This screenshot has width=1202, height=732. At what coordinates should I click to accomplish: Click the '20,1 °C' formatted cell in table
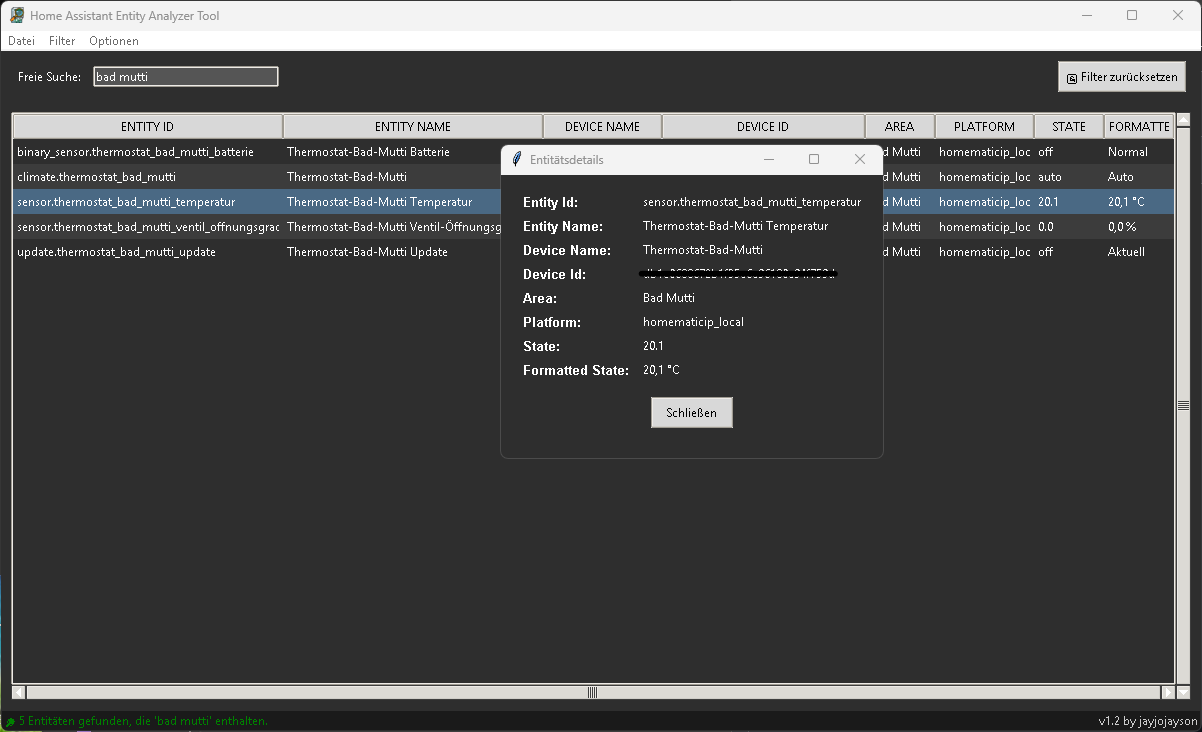pyautogui.click(x=1126, y=202)
